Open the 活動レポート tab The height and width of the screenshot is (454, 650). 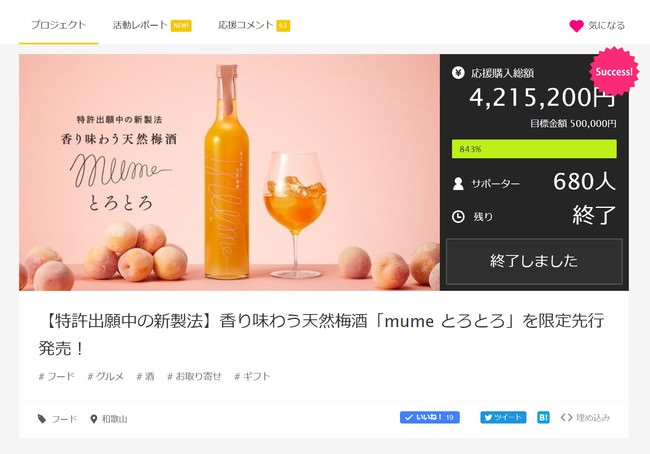pyautogui.click(x=140, y=25)
